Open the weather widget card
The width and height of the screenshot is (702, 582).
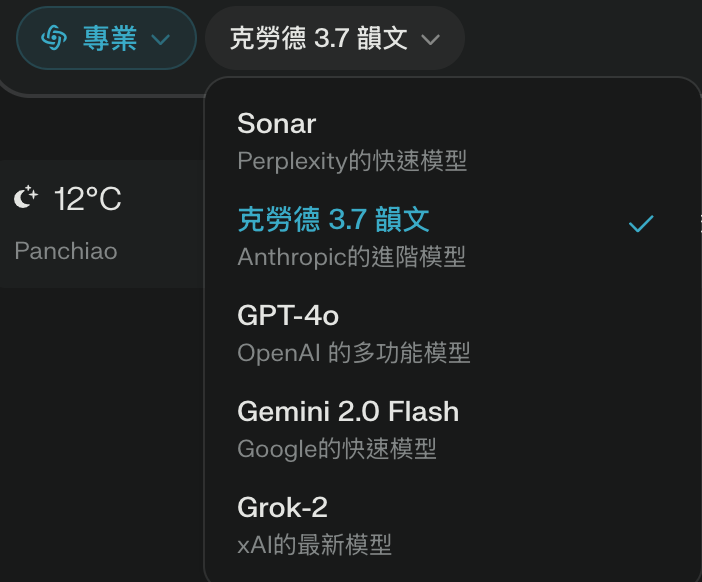(x=100, y=224)
